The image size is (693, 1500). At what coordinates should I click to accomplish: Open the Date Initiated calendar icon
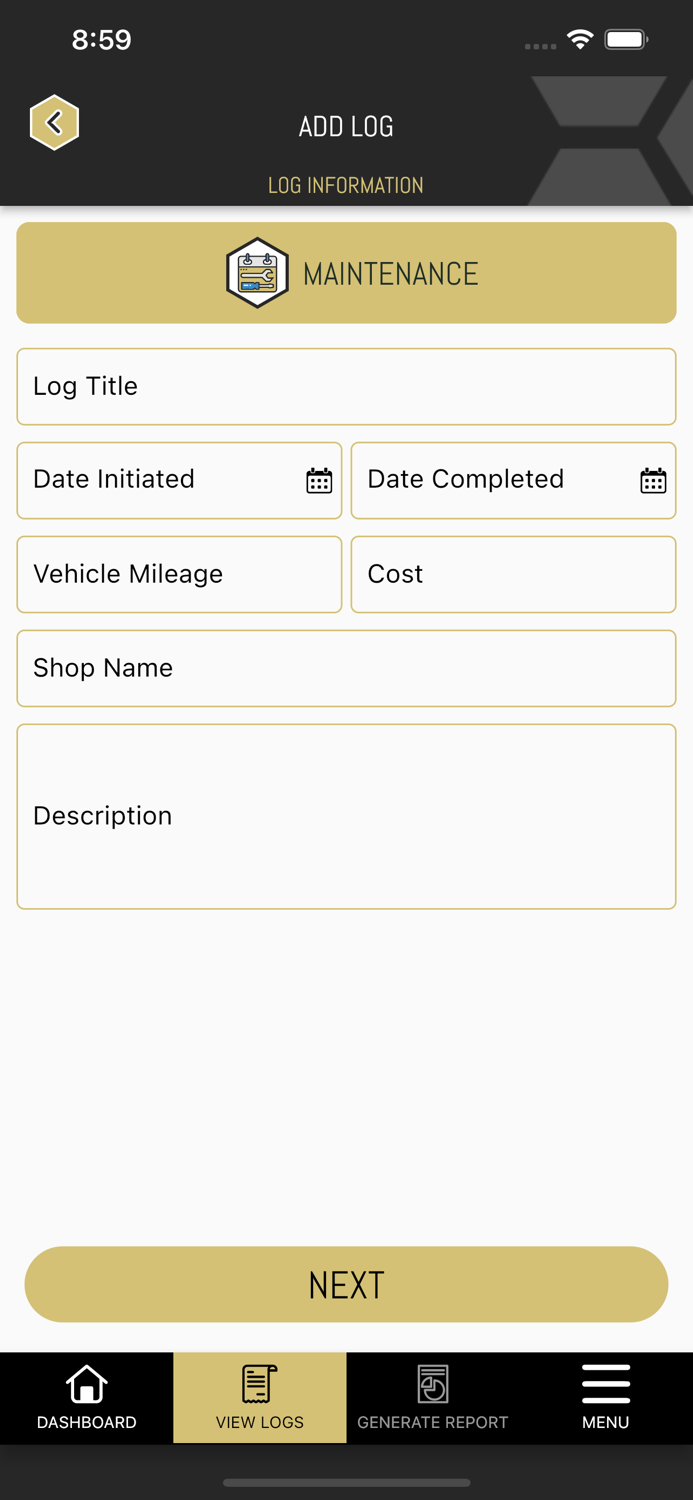click(x=318, y=480)
